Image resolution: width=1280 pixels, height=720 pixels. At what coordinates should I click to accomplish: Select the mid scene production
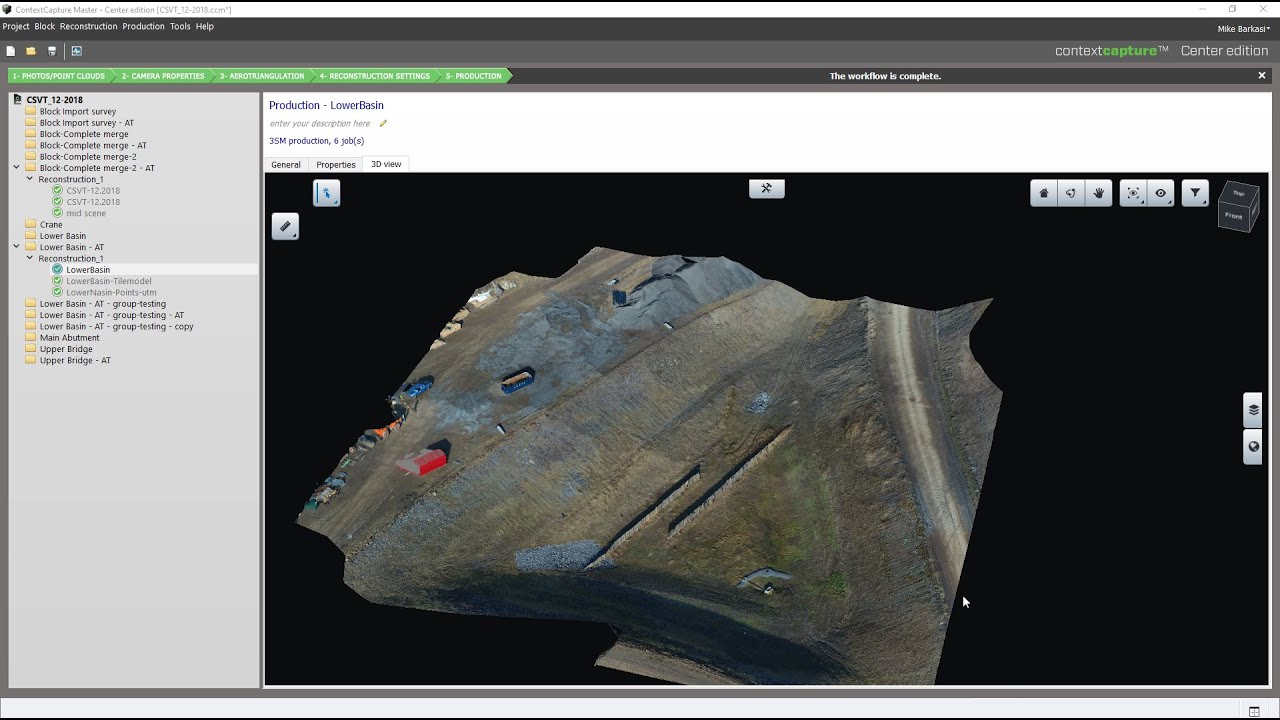tap(86, 213)
